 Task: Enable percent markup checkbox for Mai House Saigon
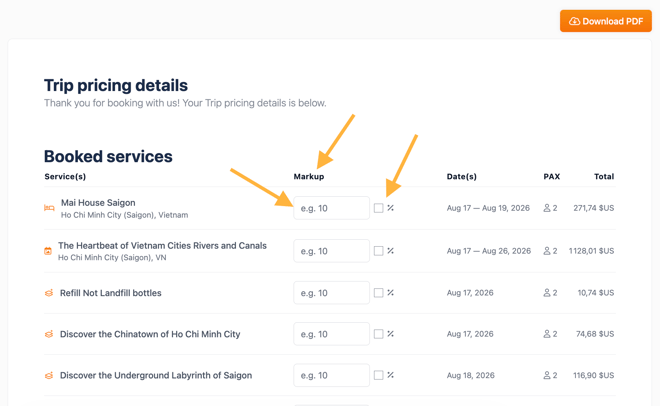tap(378, 208)
